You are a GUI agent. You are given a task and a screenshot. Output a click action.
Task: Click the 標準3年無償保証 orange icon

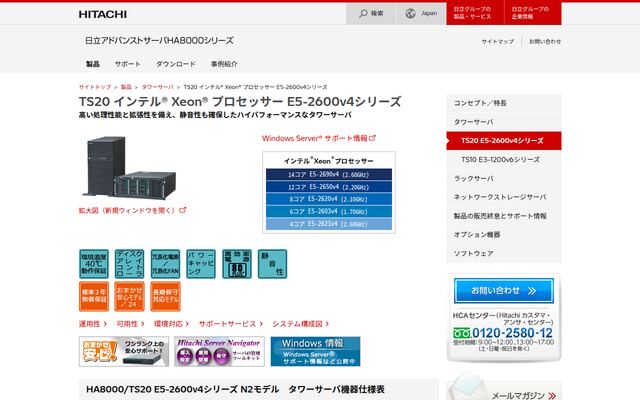coord(94,296)
